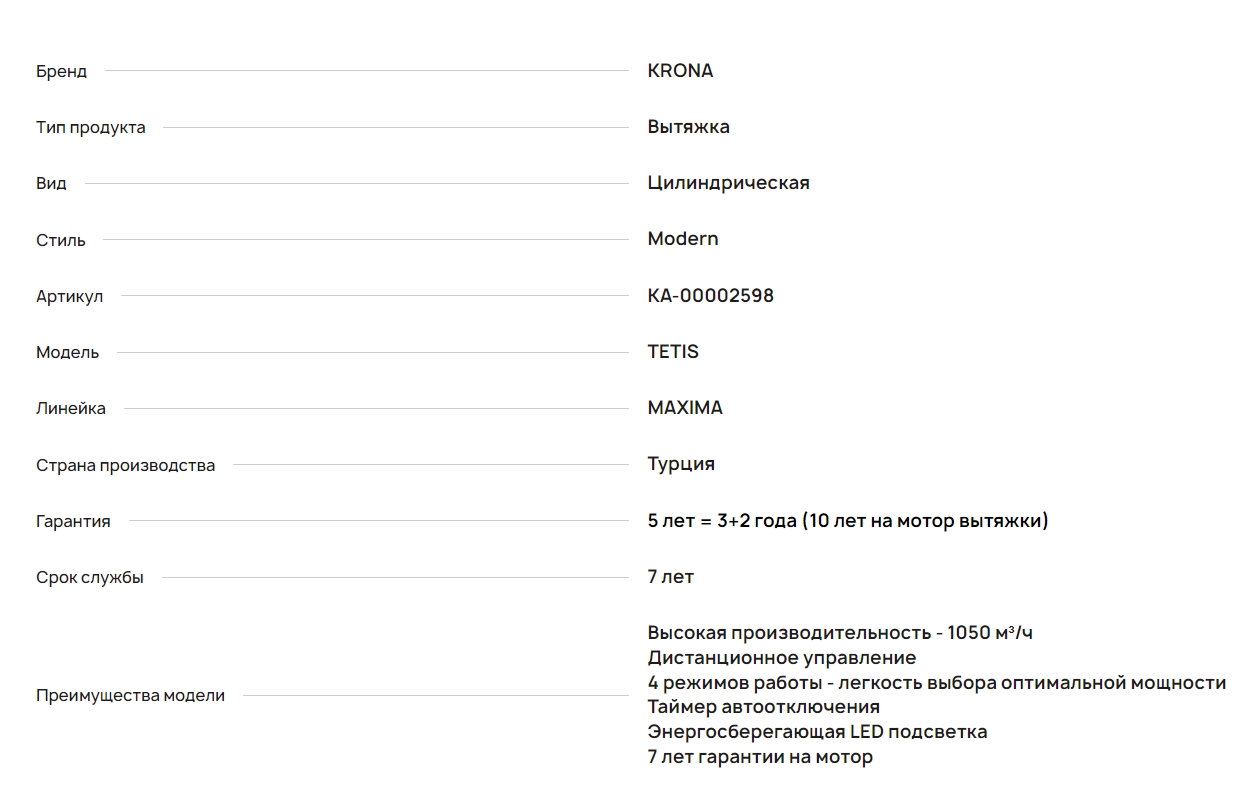Click the TETIS model name

point(673,352)
